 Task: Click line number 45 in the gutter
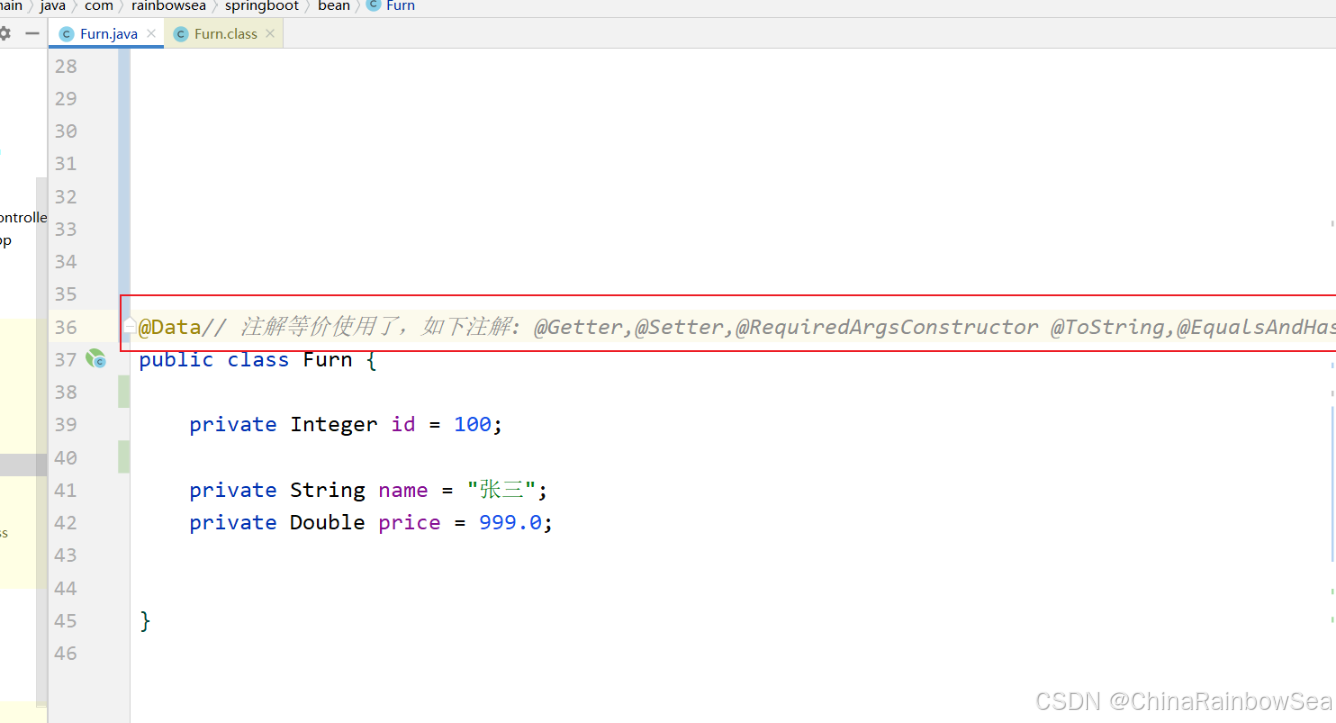[x=66, y=621]
